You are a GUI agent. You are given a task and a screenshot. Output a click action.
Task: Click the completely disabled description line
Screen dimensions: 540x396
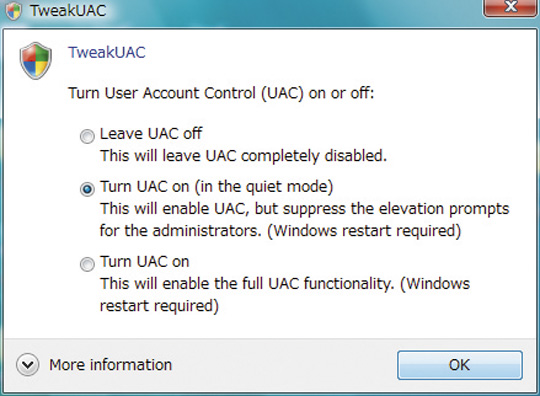coord(243,156)
